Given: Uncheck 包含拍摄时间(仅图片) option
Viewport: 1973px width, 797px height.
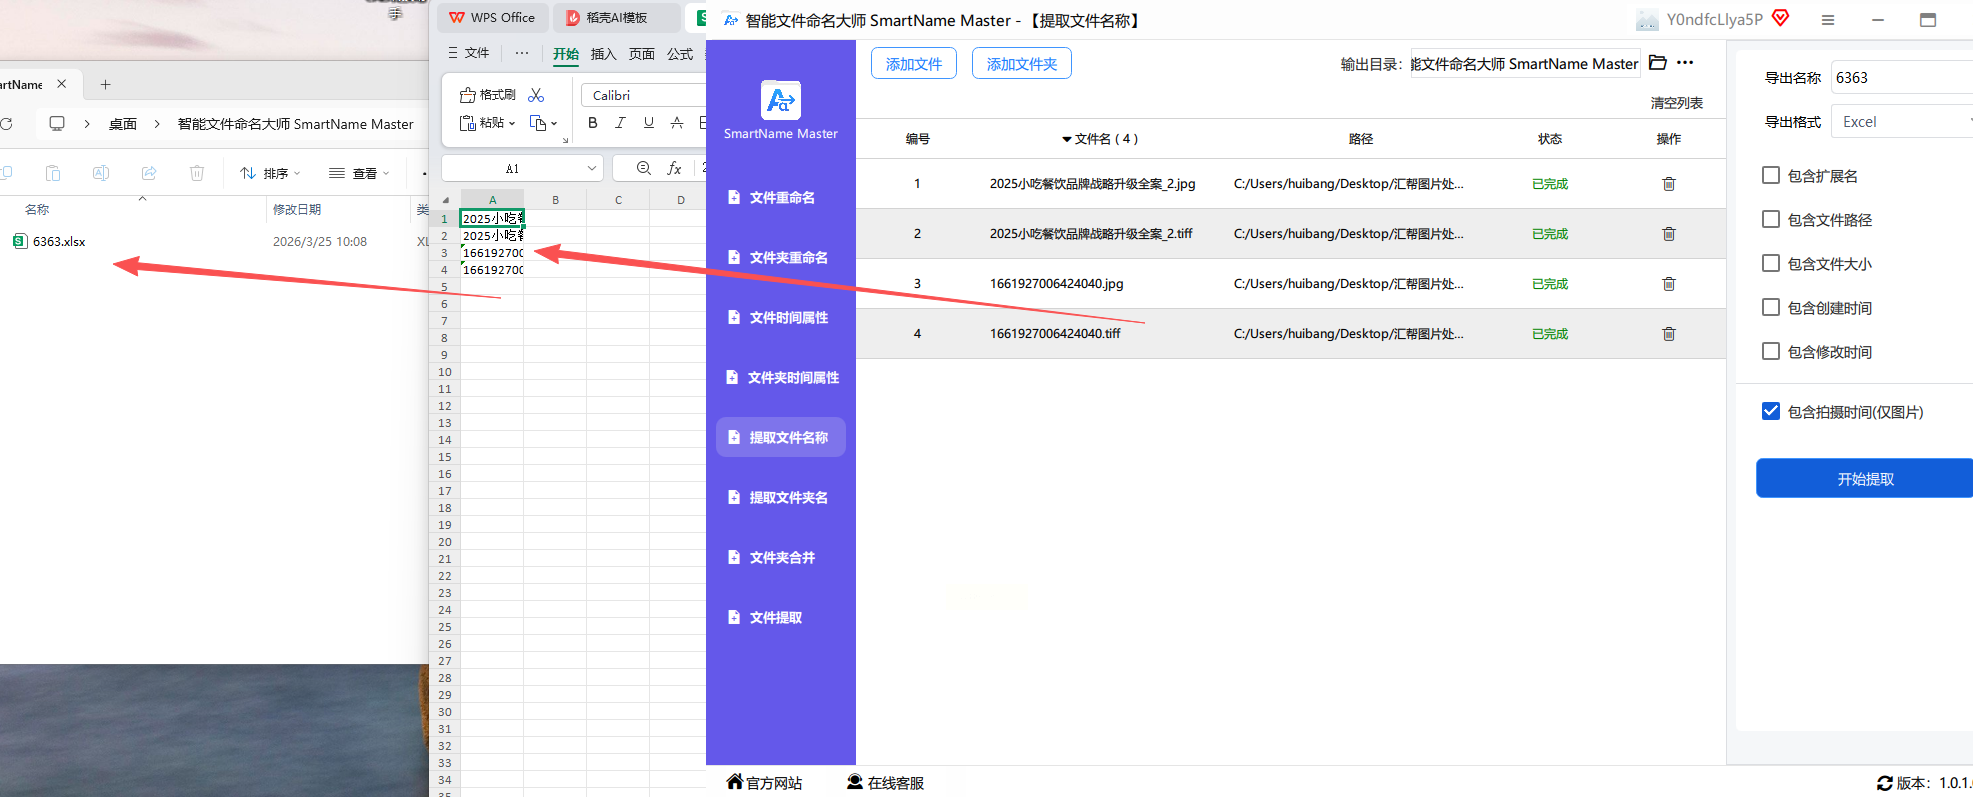Looking at the screenshot, I should click(x=1770, y=411).
